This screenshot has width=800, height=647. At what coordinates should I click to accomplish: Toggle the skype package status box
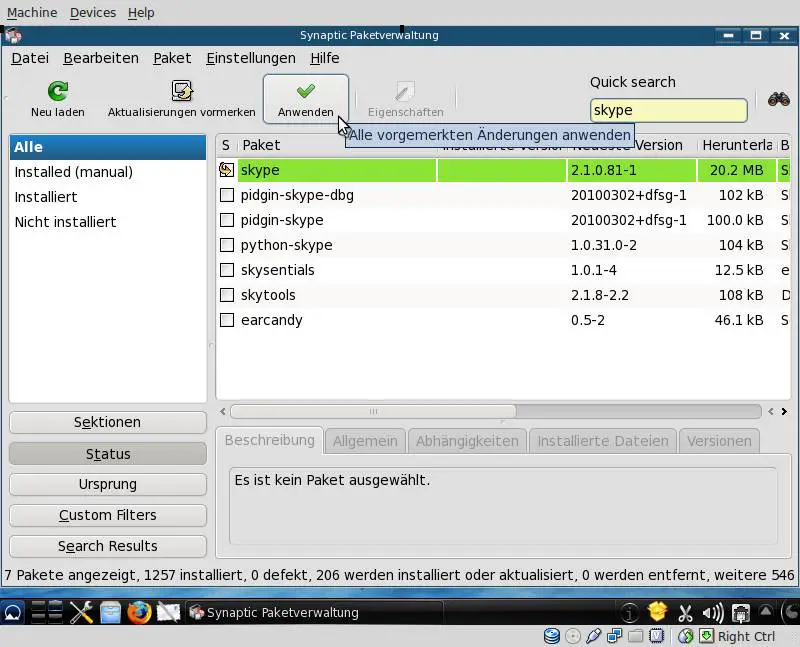click(227, 169)
